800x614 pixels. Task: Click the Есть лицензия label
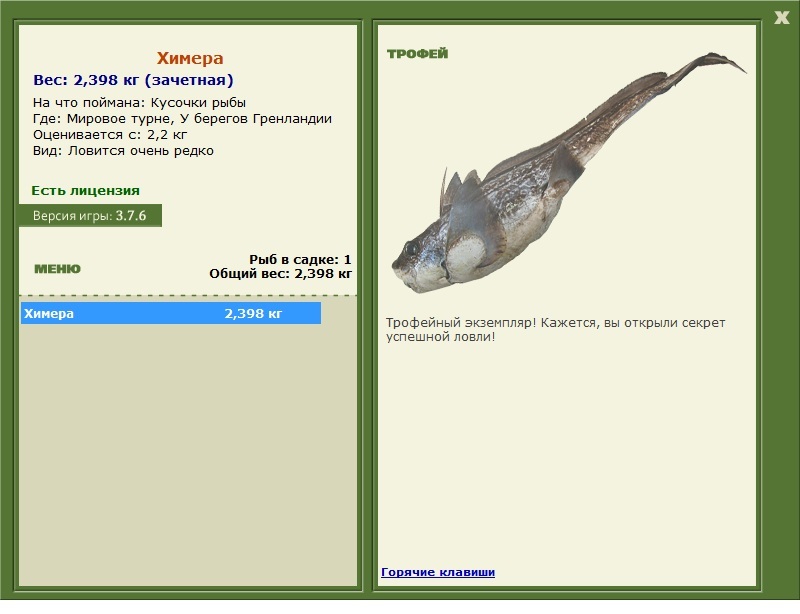[x=85, y=191]
